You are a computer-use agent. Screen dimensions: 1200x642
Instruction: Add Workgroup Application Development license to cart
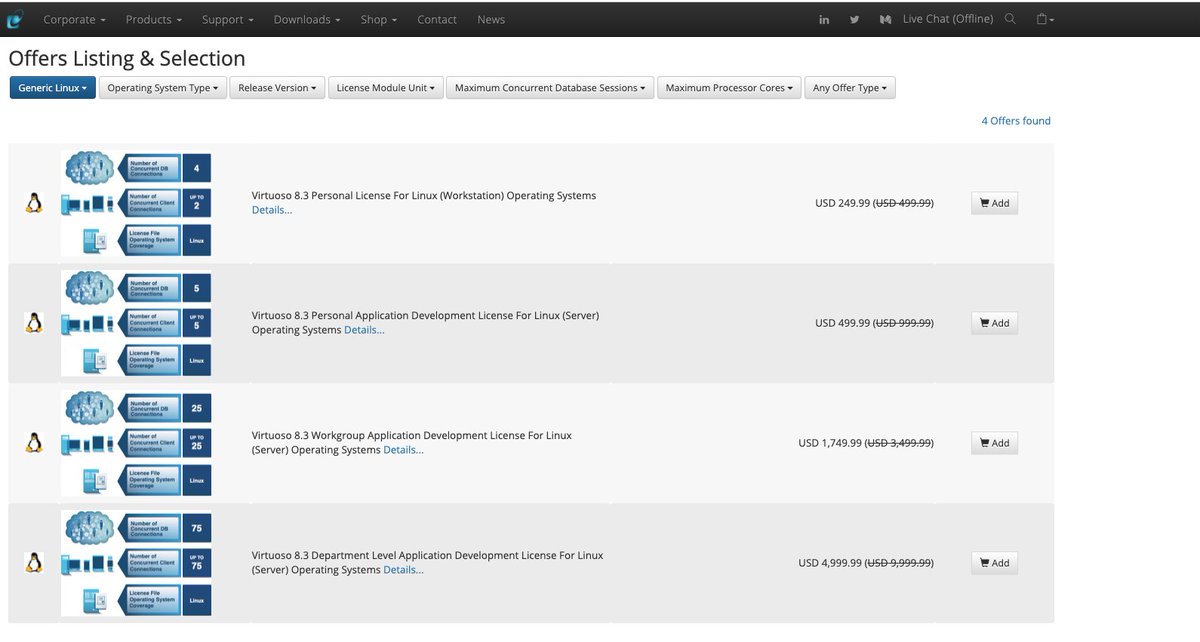pos(994,443)
